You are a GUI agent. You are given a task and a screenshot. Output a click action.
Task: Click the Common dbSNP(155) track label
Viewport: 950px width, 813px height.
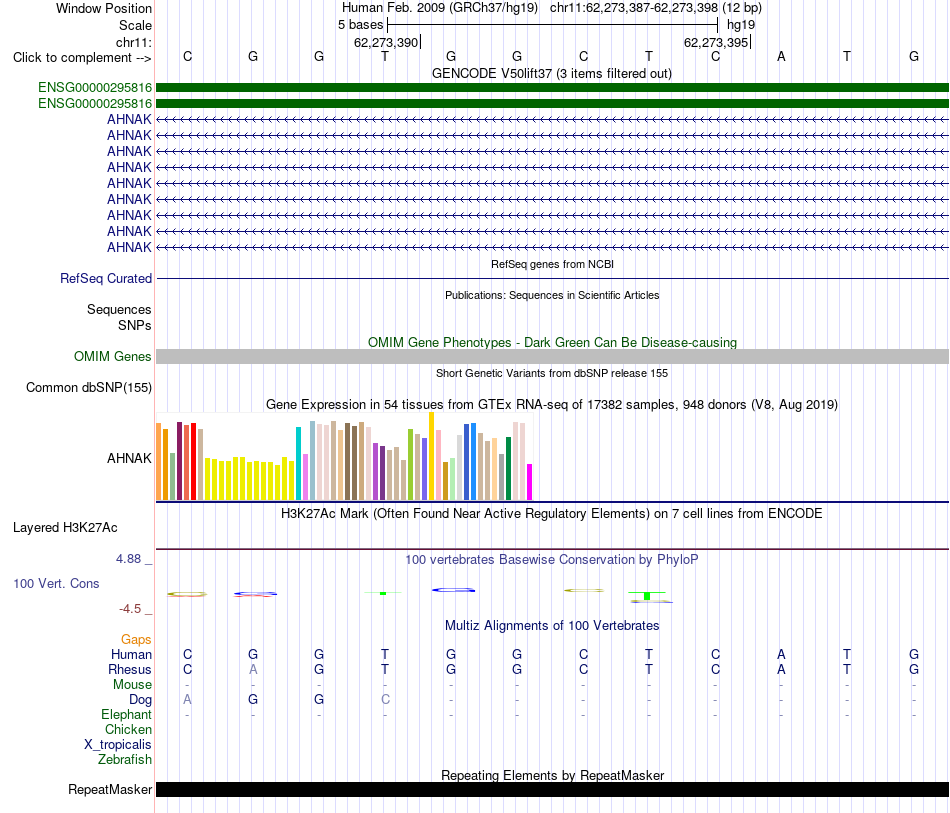[88, 388]
